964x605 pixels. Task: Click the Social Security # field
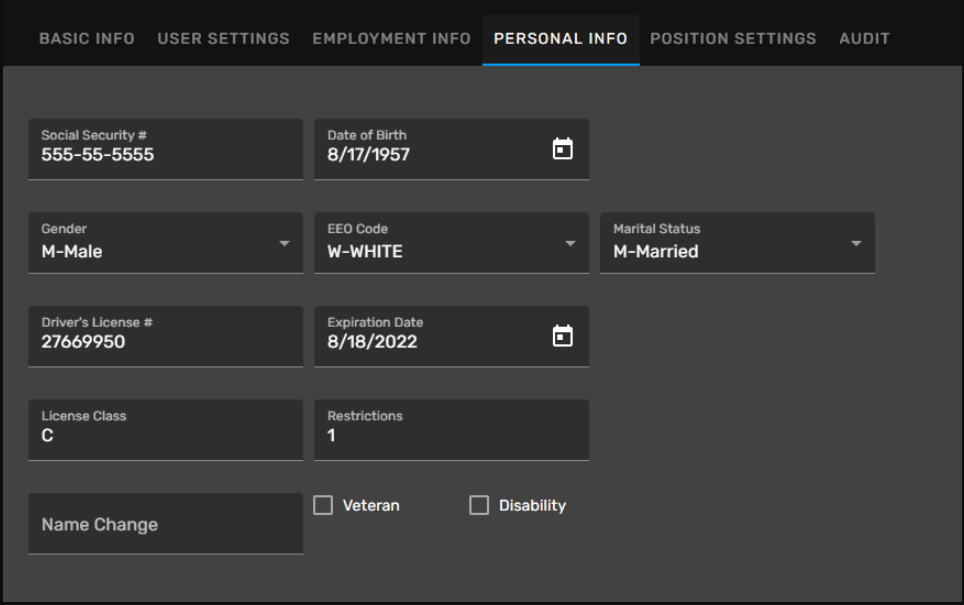(x=165, y=149)
